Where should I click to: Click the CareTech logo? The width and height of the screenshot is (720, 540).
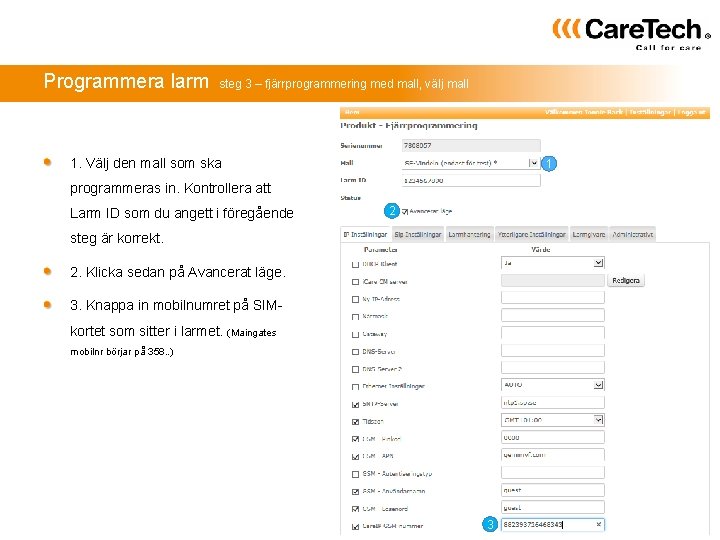click(x=631, y=33)
